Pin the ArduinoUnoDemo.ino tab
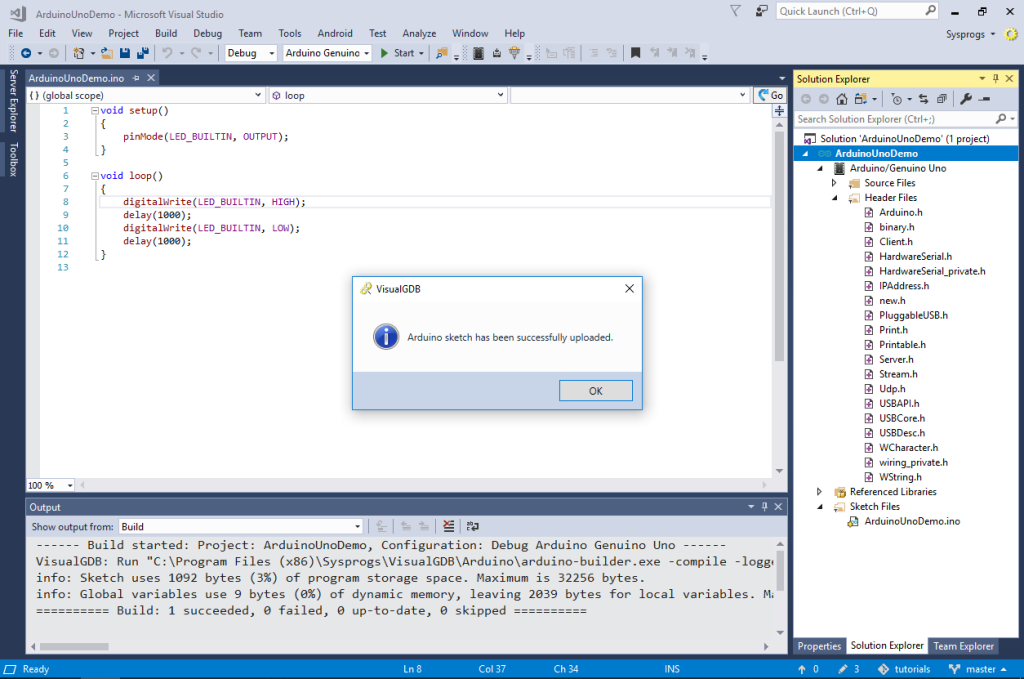This screenshot has height=679, width=1024. [136, 78]
